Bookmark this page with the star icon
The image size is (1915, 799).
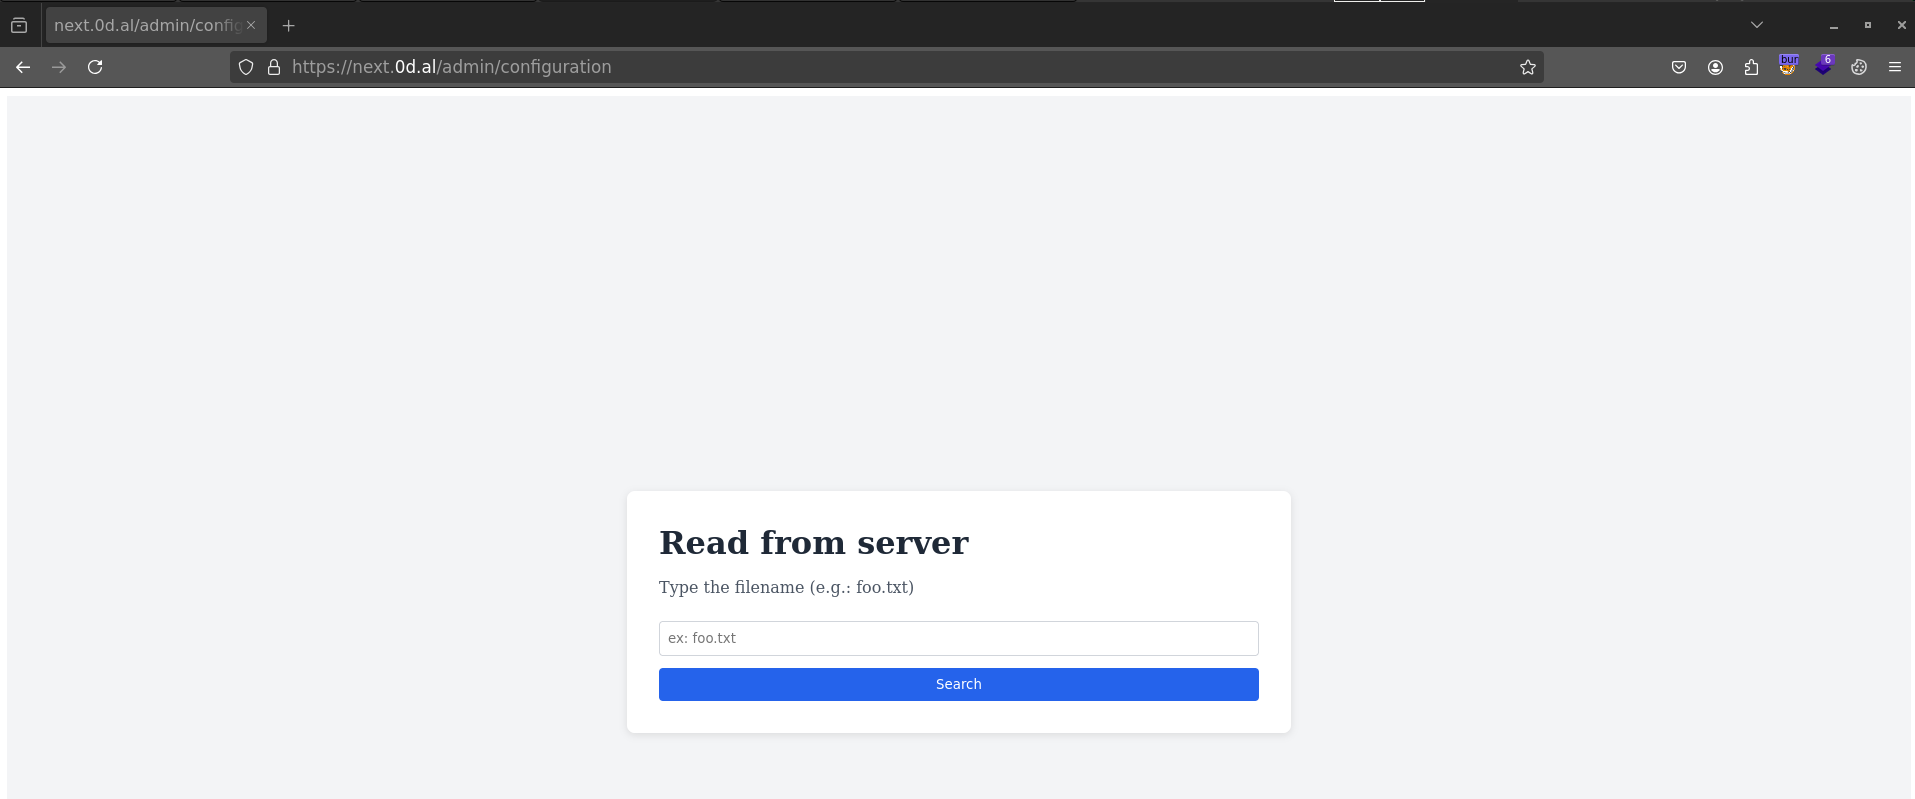pos(1527,67)
